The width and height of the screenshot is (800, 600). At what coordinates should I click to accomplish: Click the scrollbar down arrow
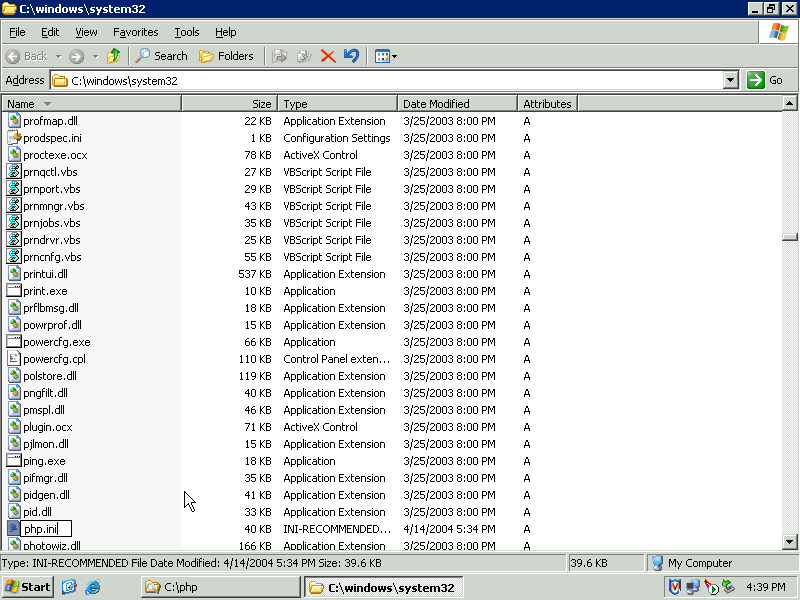pos(789,542)
